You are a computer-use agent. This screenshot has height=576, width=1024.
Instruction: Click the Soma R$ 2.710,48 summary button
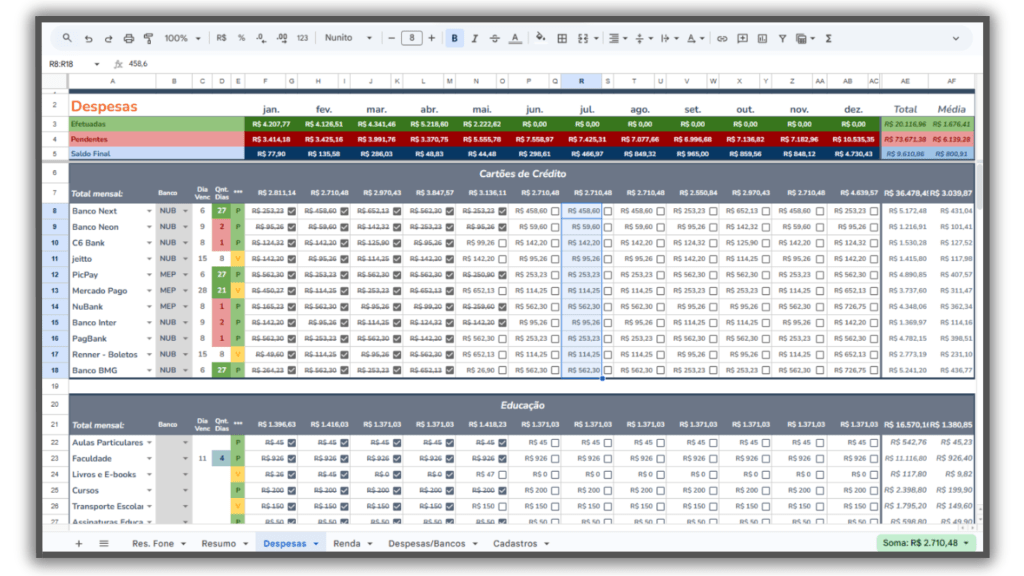point(925,543)
